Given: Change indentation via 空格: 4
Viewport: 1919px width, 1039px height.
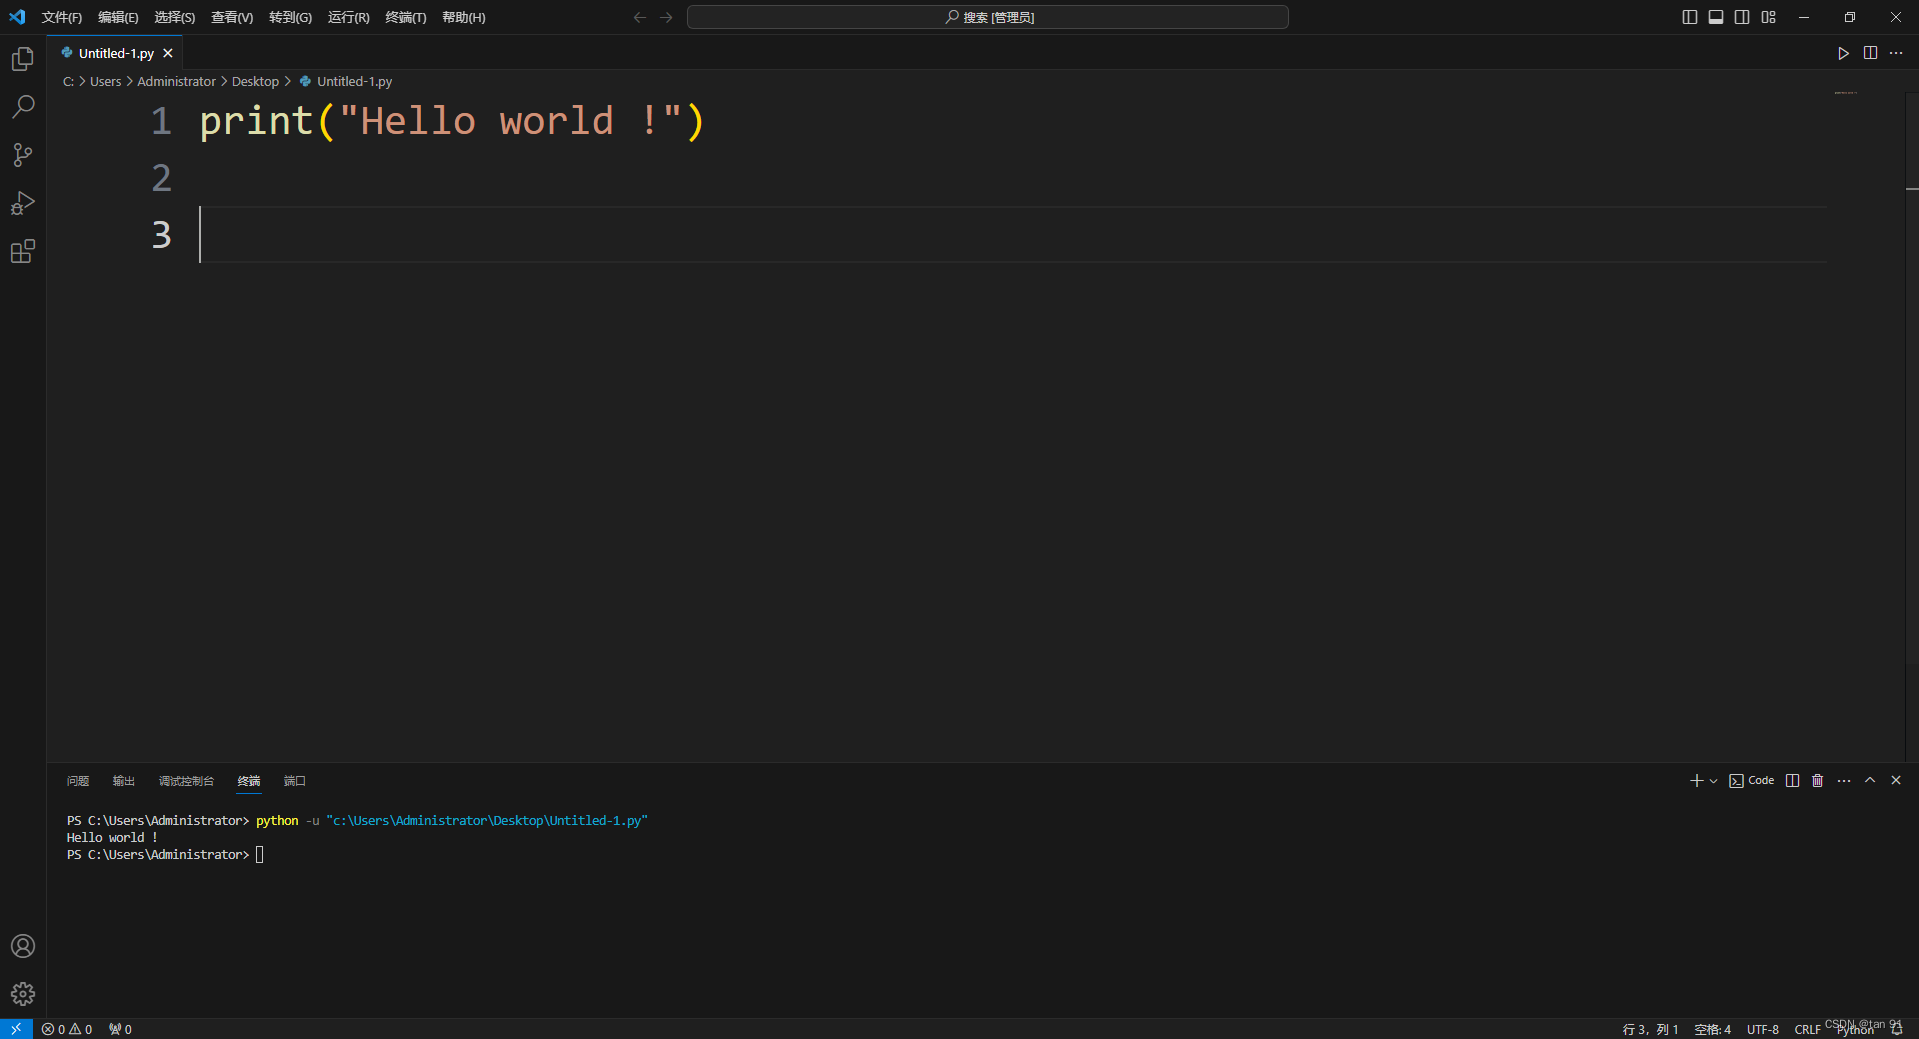Looking at the screenshot, I should click(1712, 1030).
